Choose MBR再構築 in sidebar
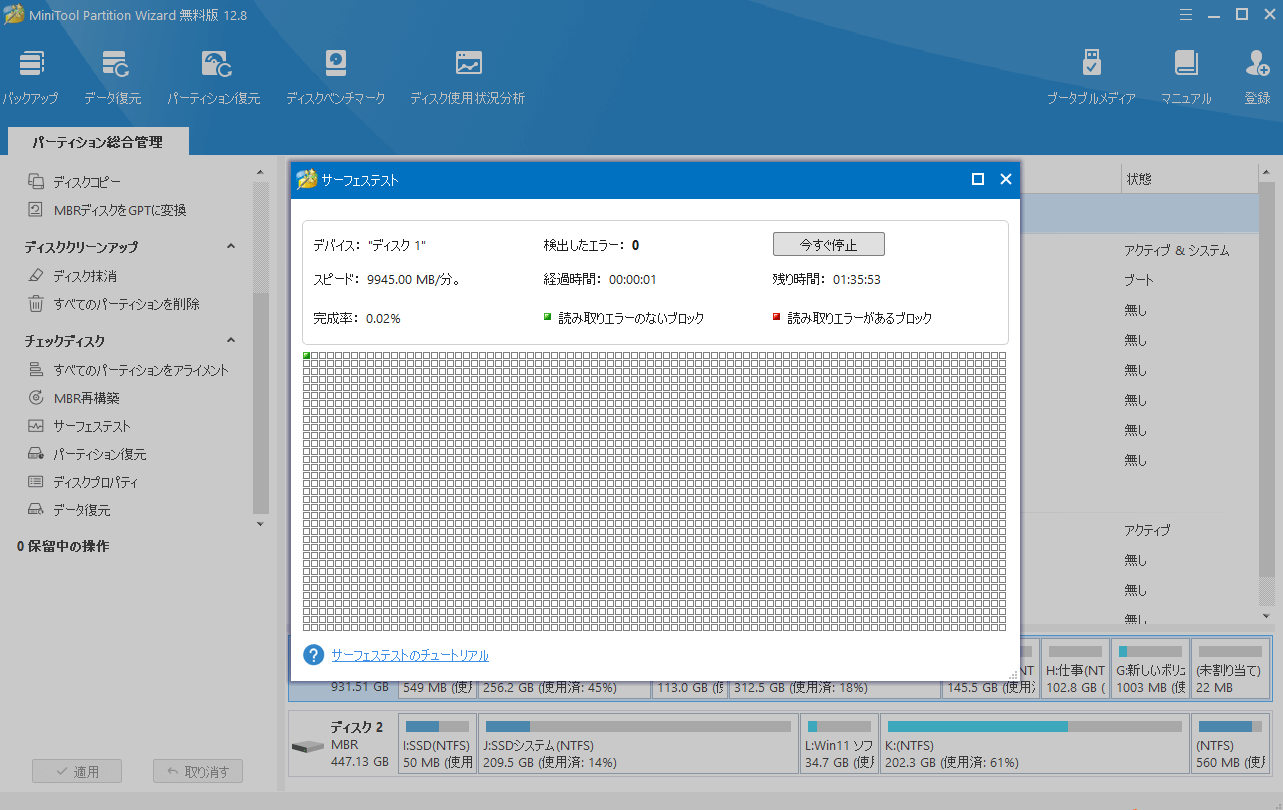 (x=86, y=398)
